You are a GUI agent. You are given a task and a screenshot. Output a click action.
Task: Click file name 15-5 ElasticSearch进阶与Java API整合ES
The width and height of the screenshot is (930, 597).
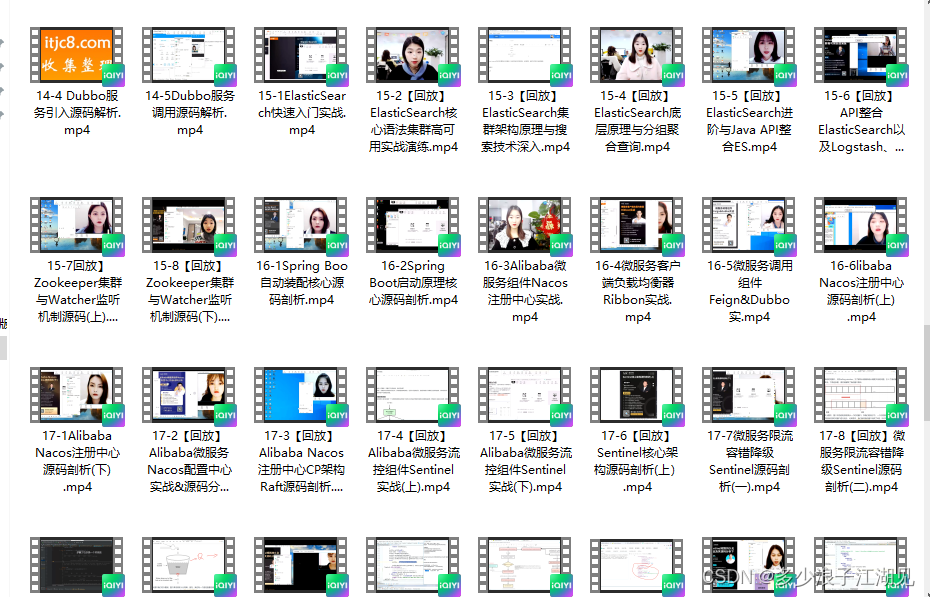pos(750,121)
